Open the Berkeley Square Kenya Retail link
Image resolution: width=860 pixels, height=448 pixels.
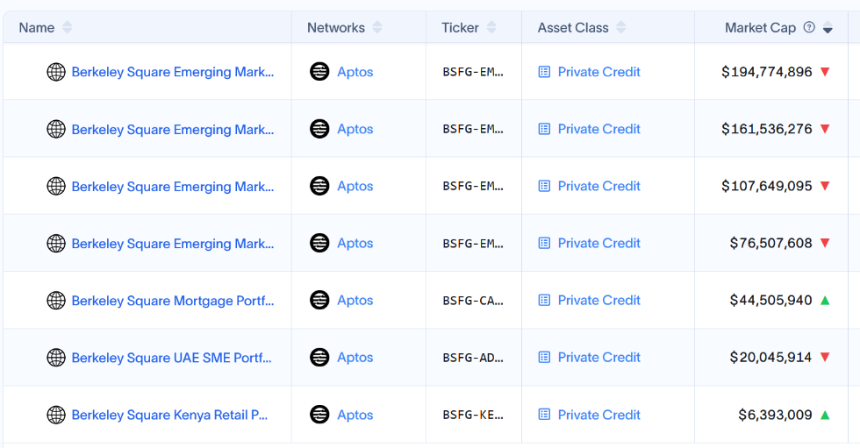(x=170, y=414)
